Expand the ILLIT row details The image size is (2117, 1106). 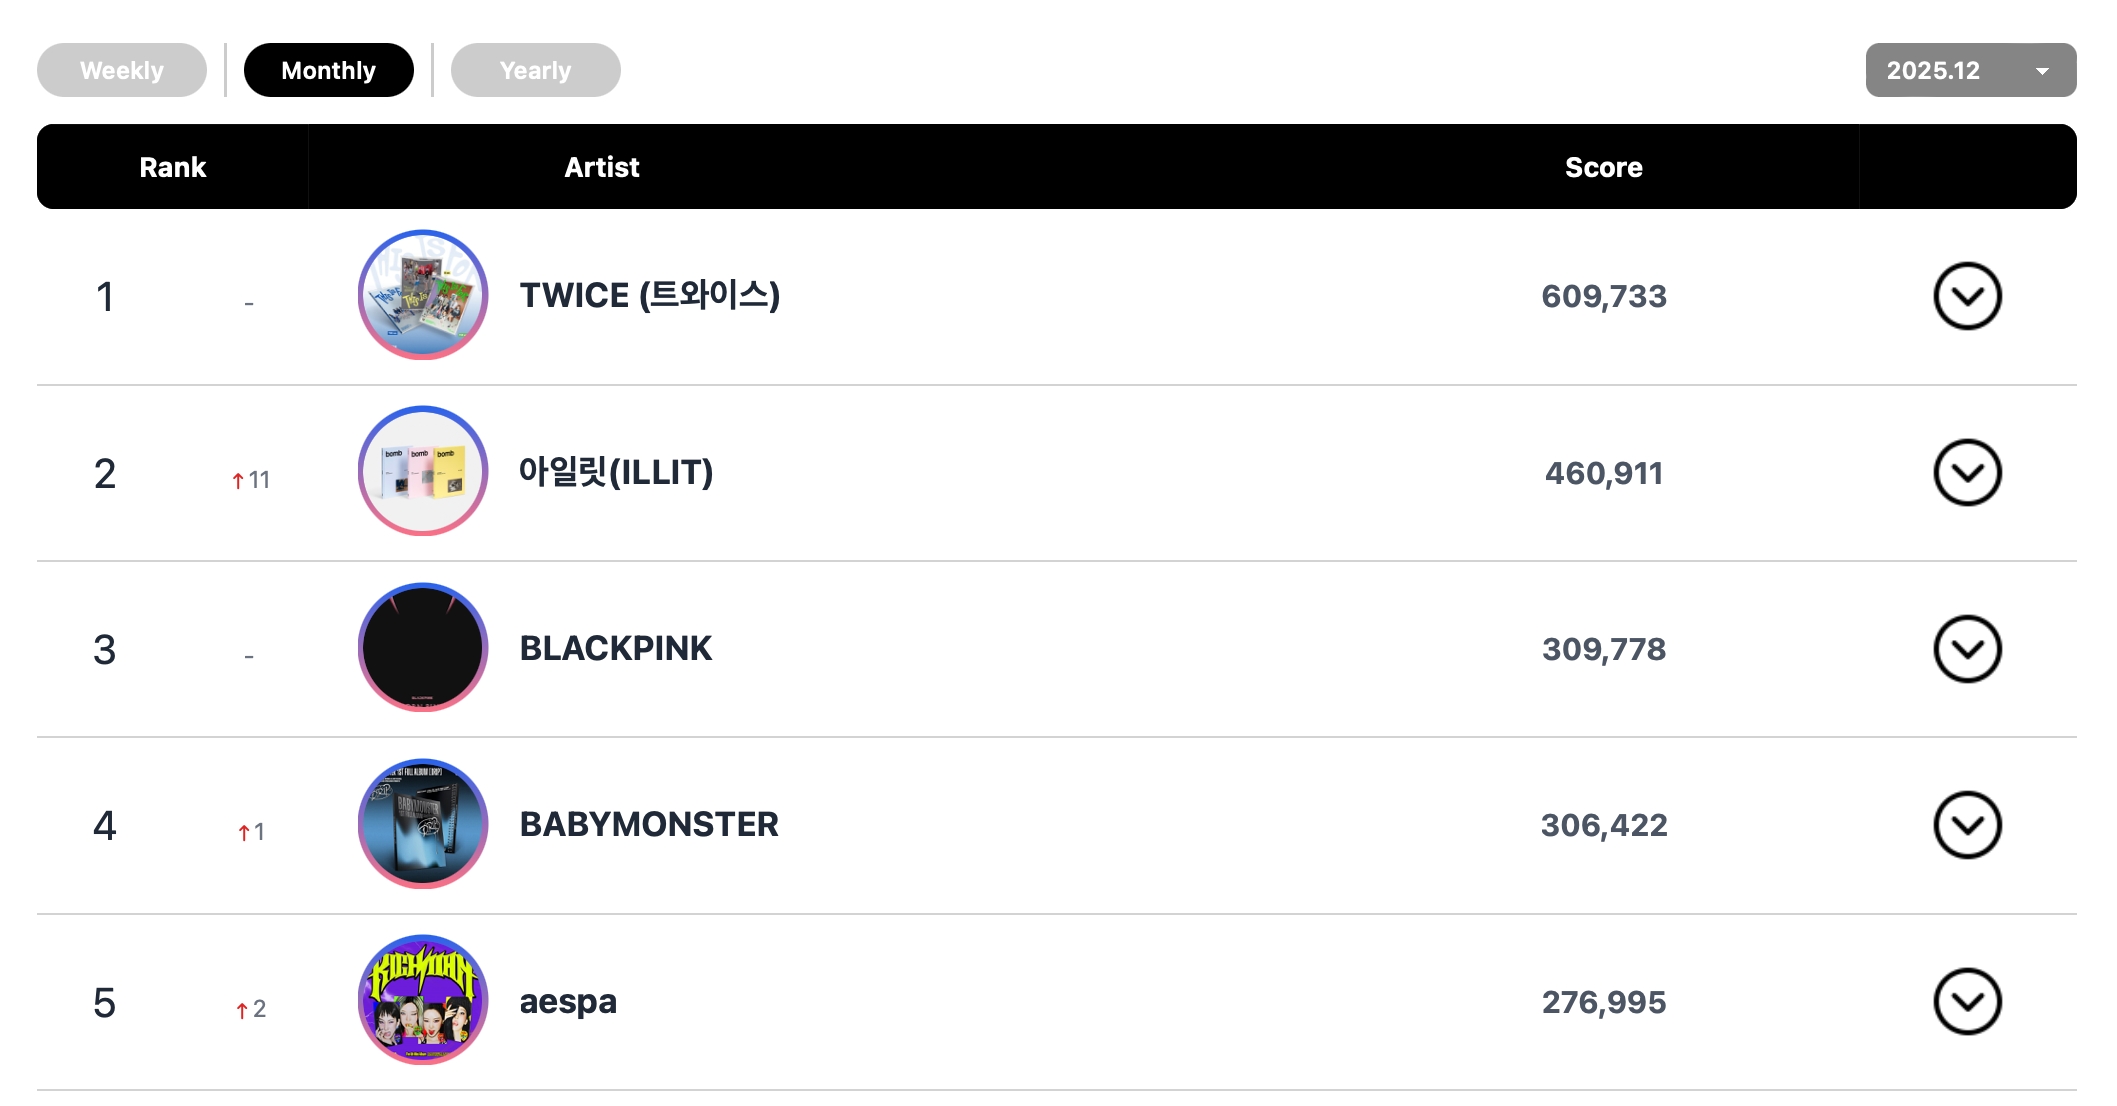point(1966,473)
